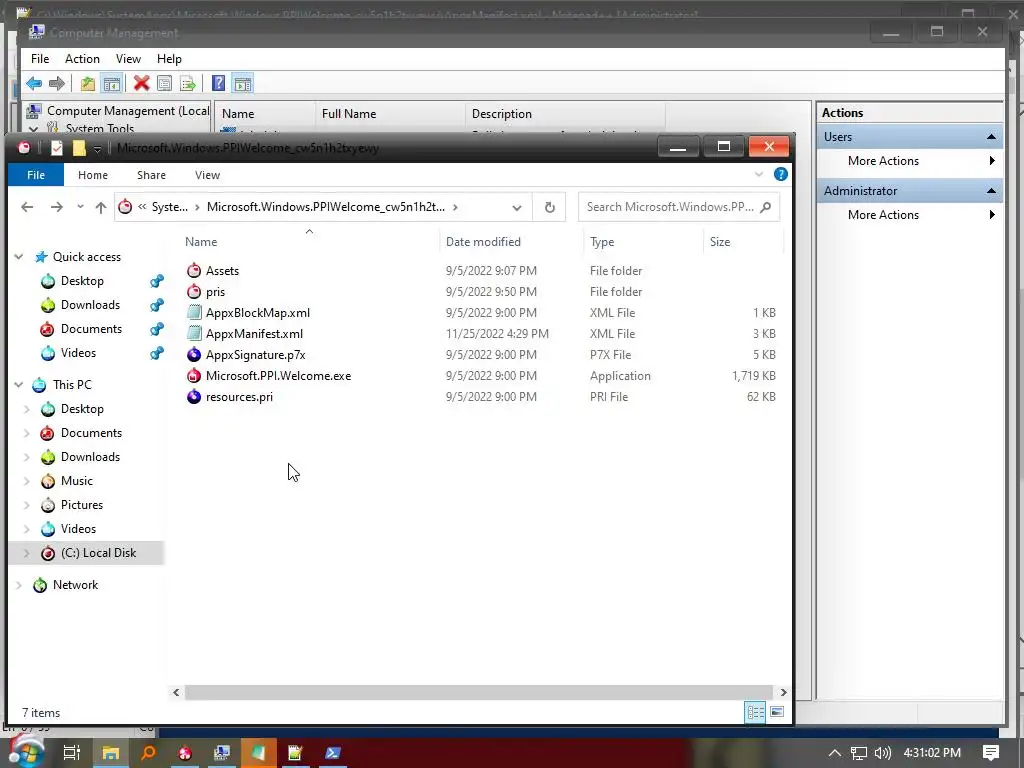This screenshot has width=1024, height=768.
Task: Go forward in File Explorer
Action: (57, 207)
